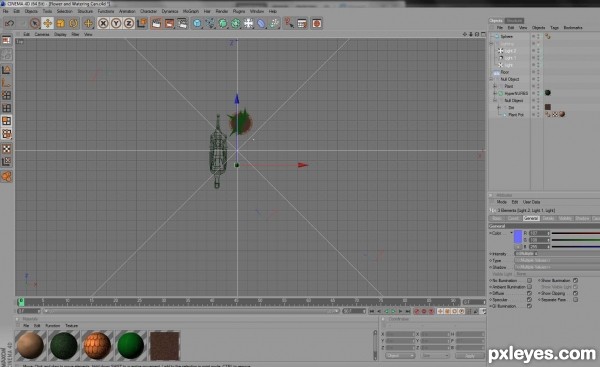Select the Sphere object in tree

506,36
